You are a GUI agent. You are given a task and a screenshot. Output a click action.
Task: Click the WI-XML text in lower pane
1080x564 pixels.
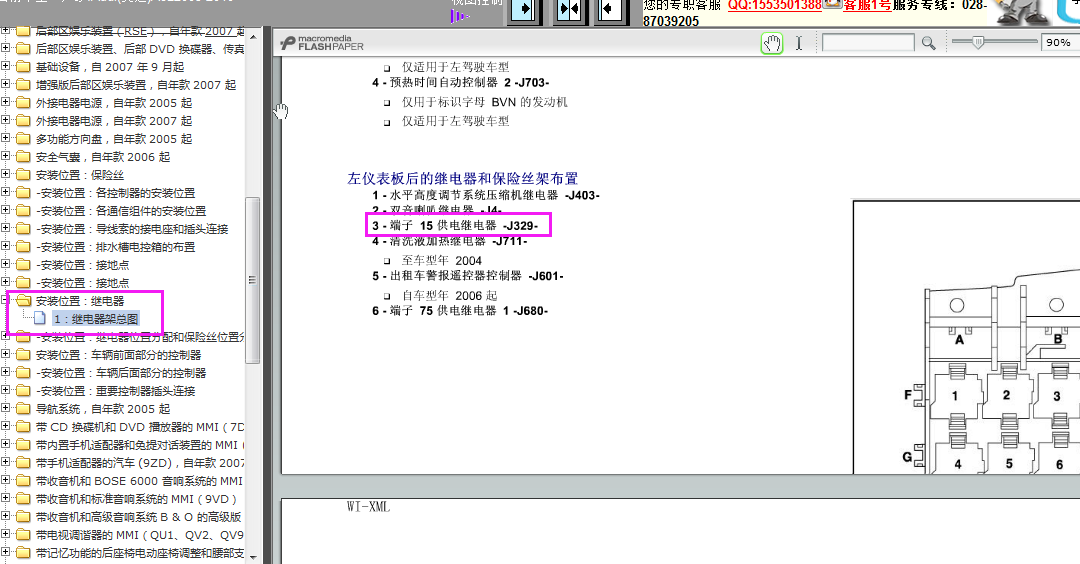[368, 507]
